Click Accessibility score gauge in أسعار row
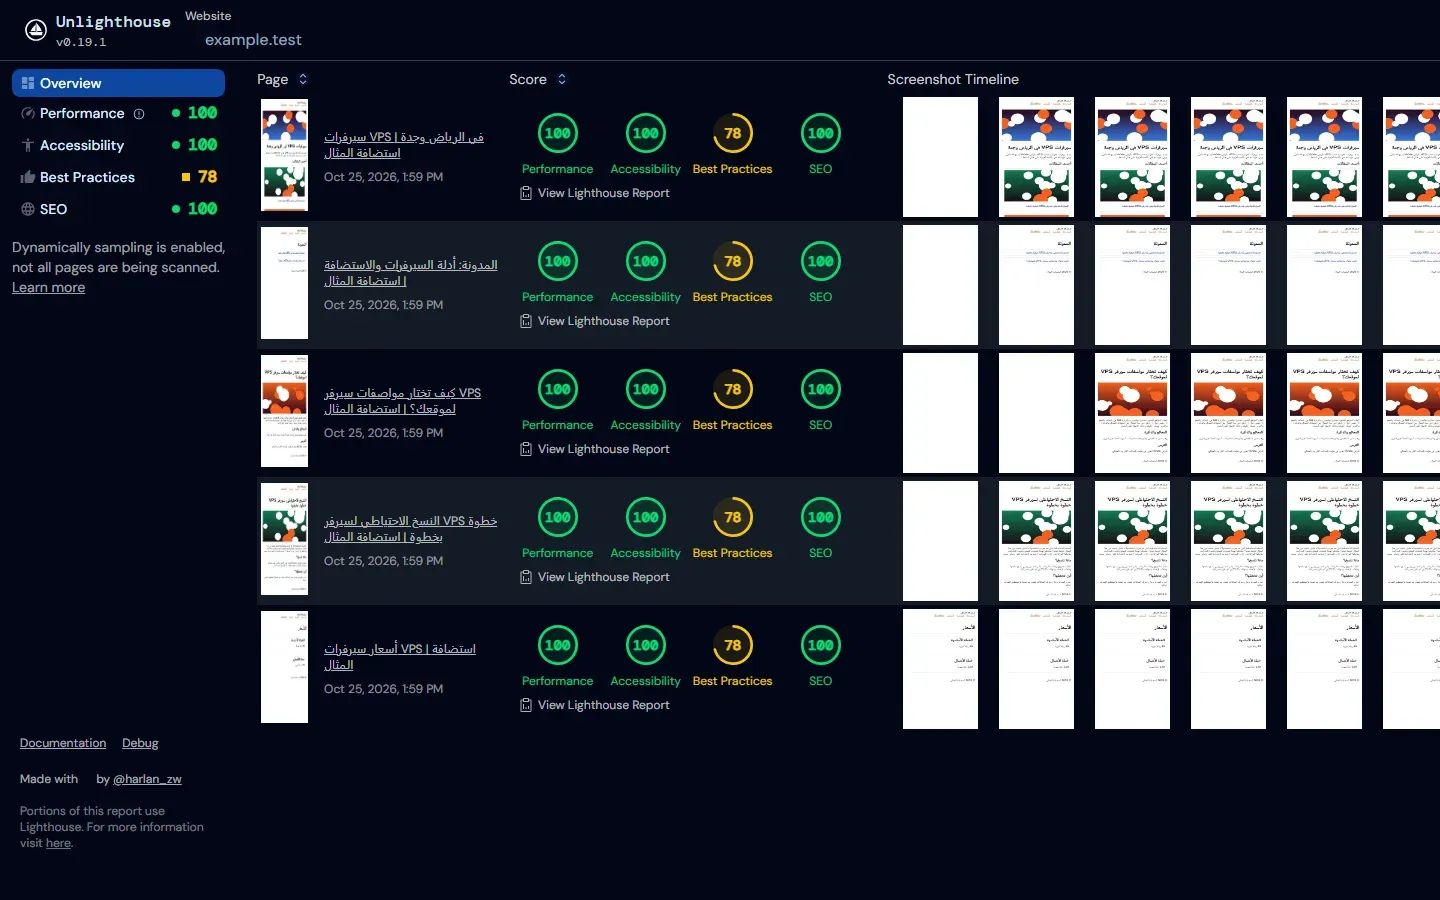1440x900 pixels. [x=645, y=645]
